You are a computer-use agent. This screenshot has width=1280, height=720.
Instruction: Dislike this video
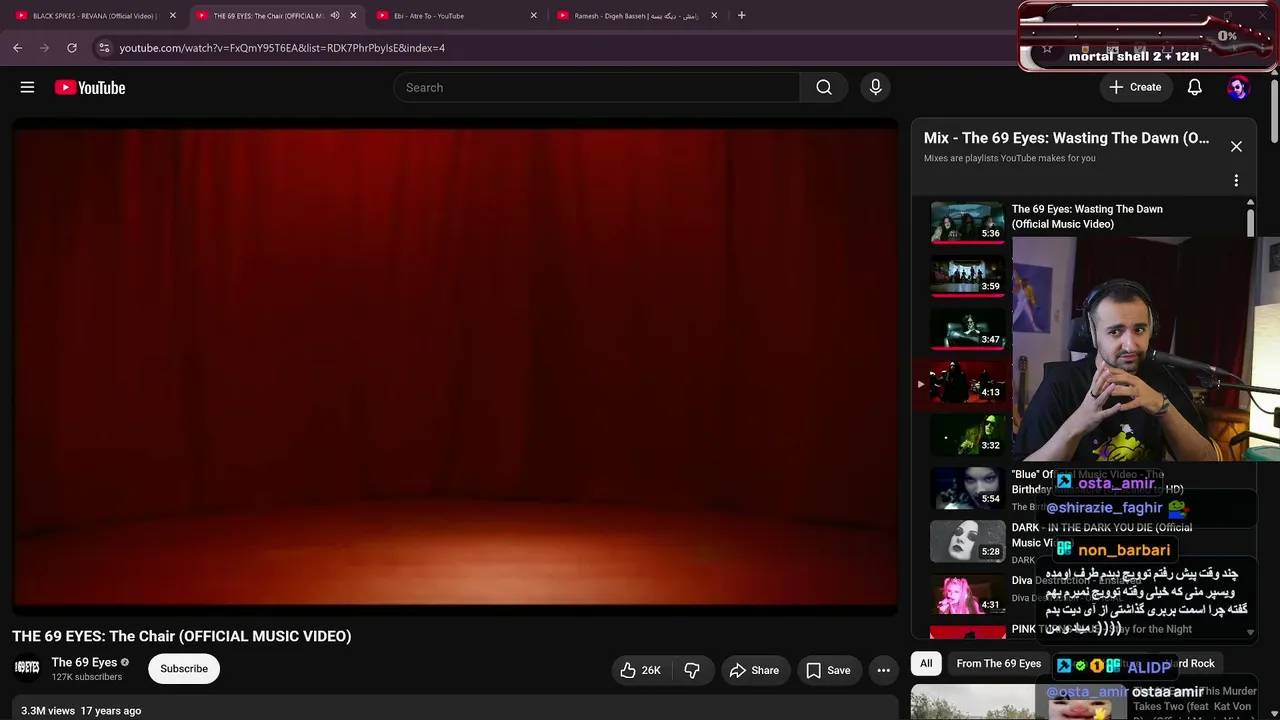click(692, 670)
